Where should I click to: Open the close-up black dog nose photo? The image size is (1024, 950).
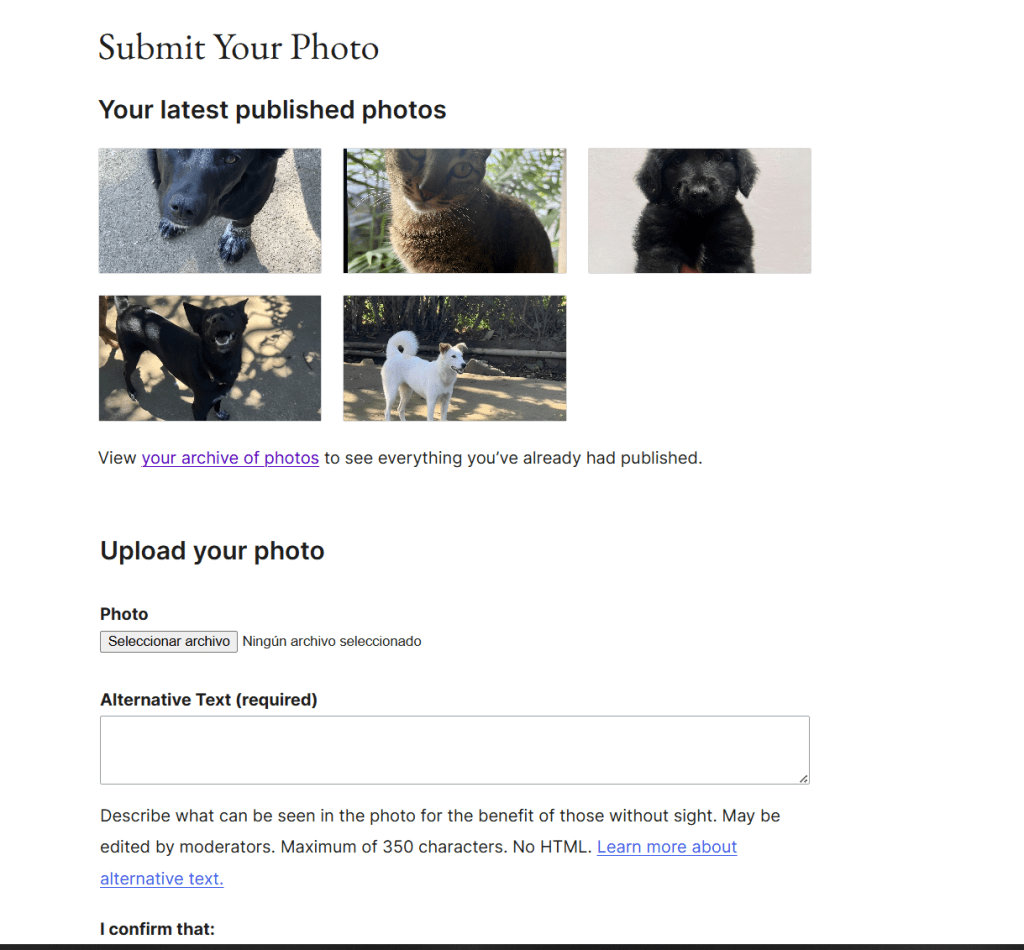point(210,210)
